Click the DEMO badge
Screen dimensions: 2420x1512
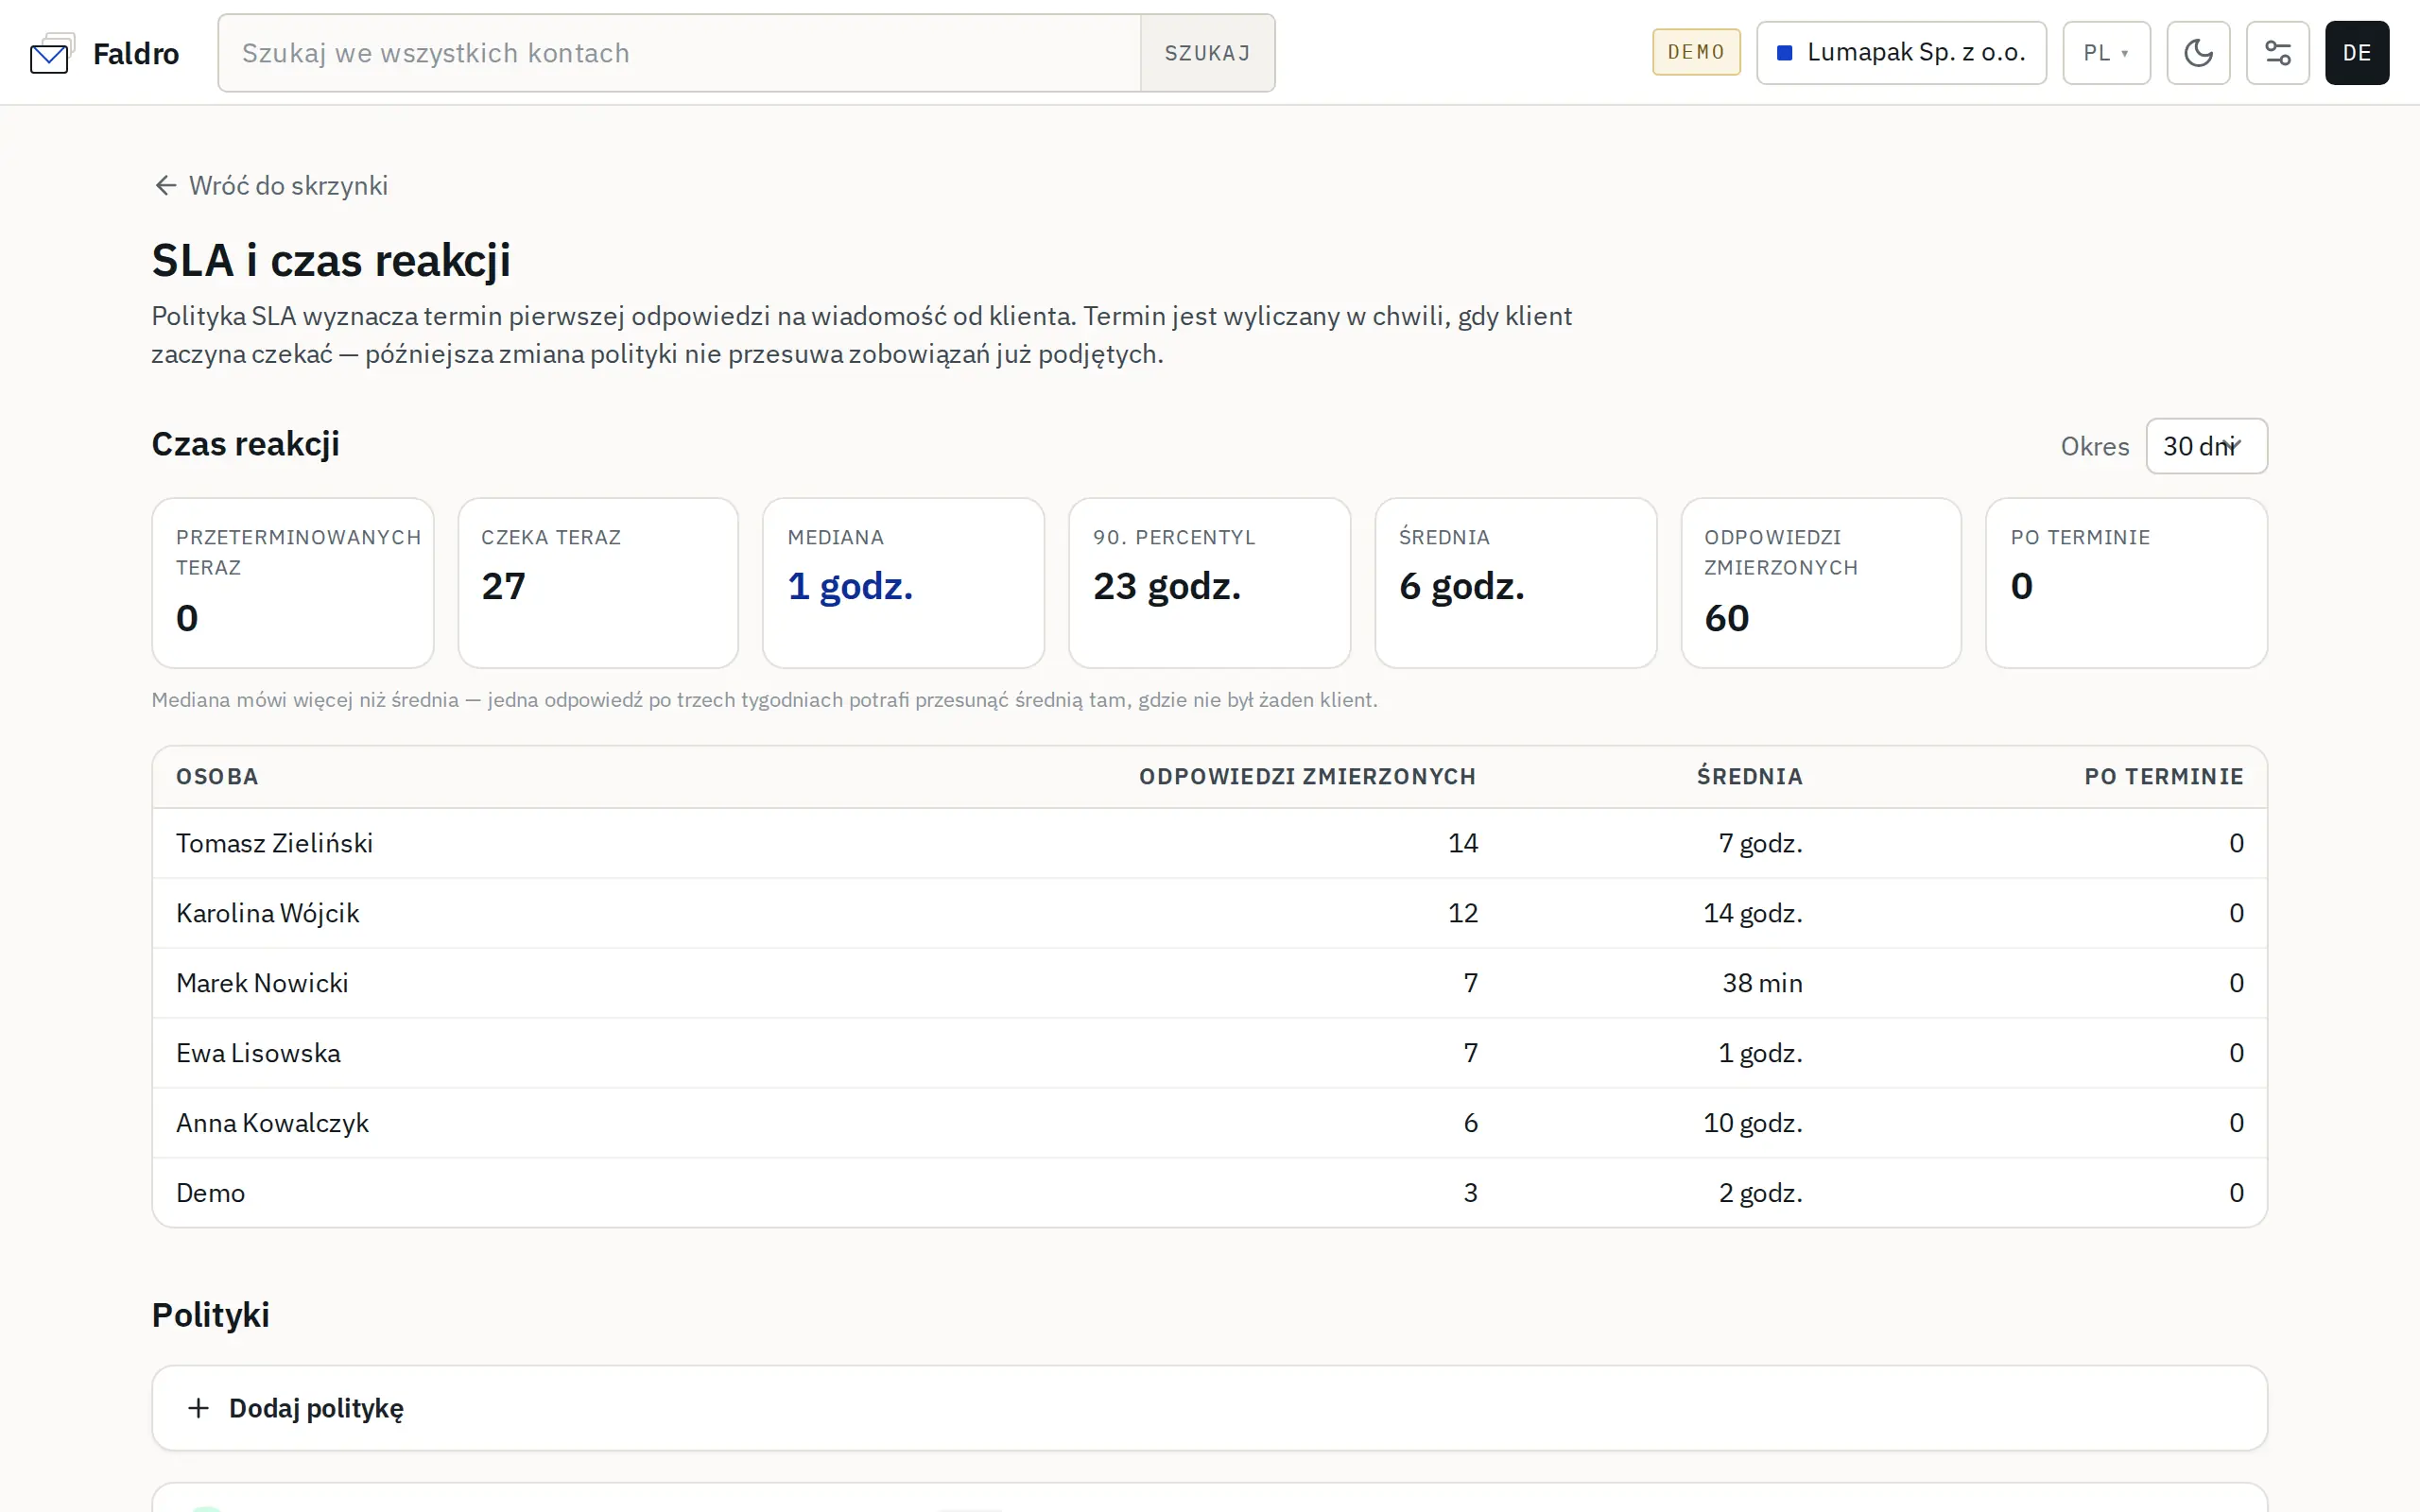[x=1696, y=52]
